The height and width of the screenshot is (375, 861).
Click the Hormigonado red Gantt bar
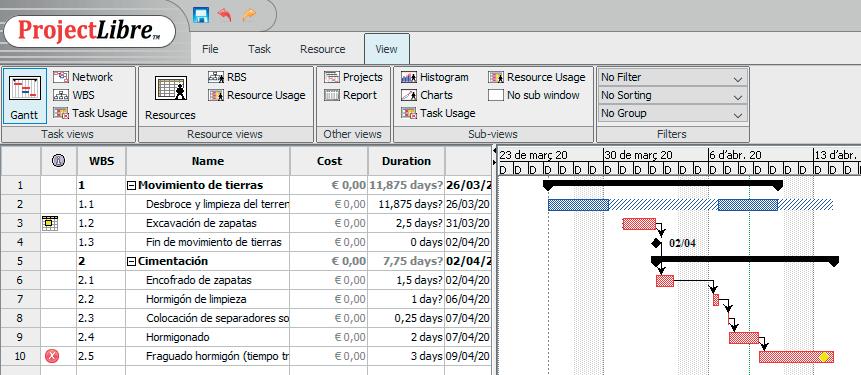coord(743,338)
